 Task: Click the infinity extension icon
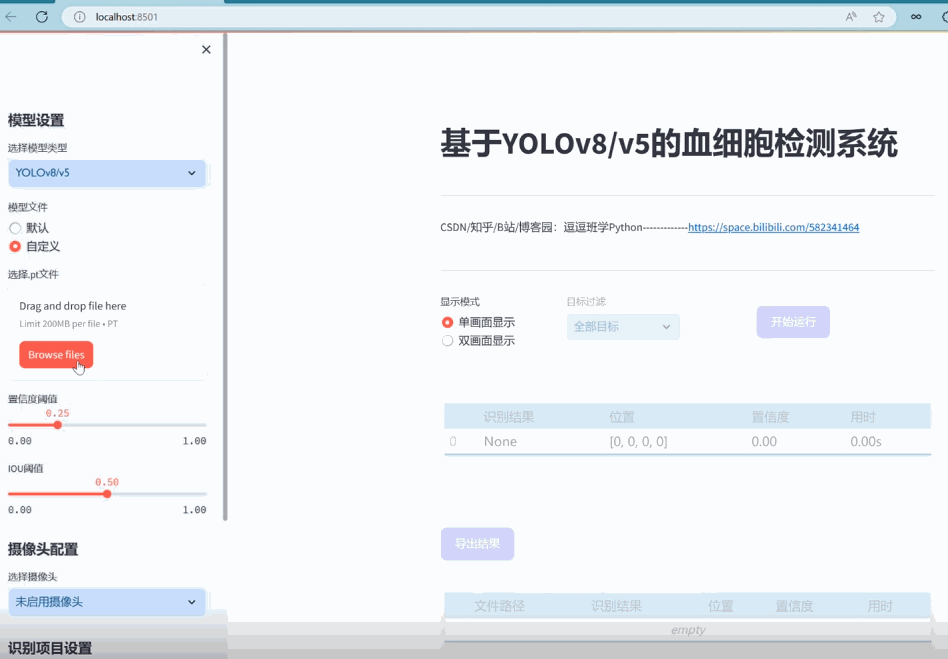click(916, 17)
